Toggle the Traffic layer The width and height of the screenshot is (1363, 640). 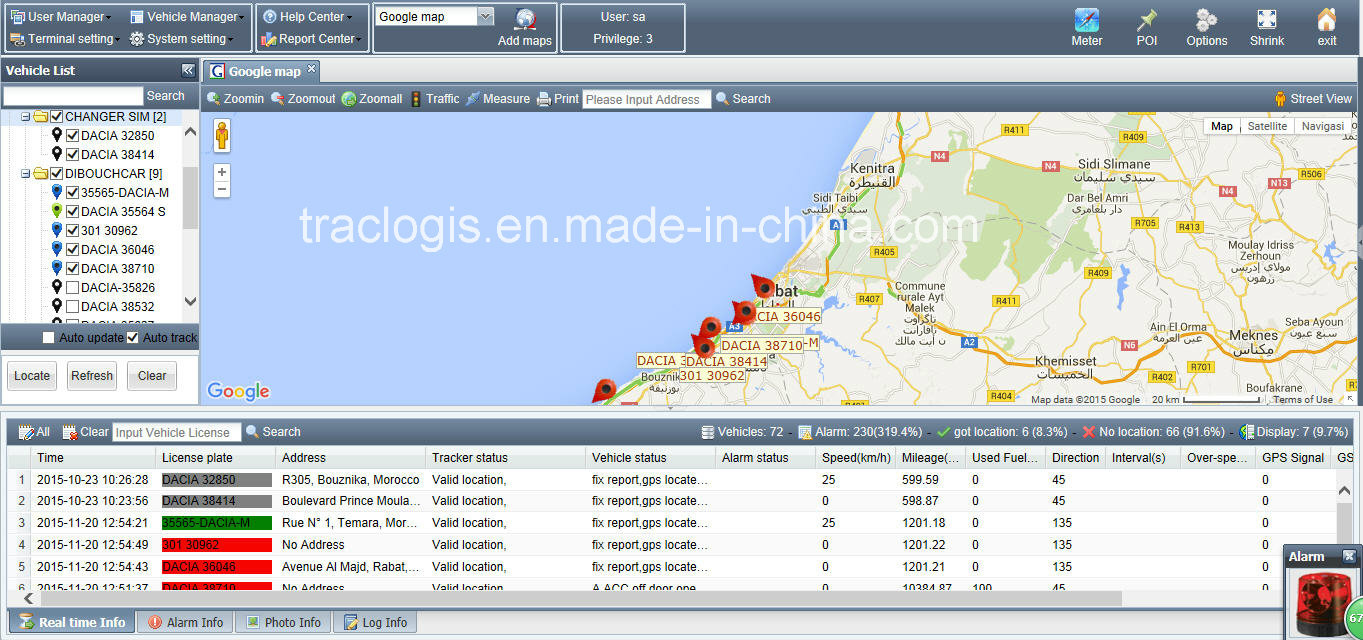[434, 99]
